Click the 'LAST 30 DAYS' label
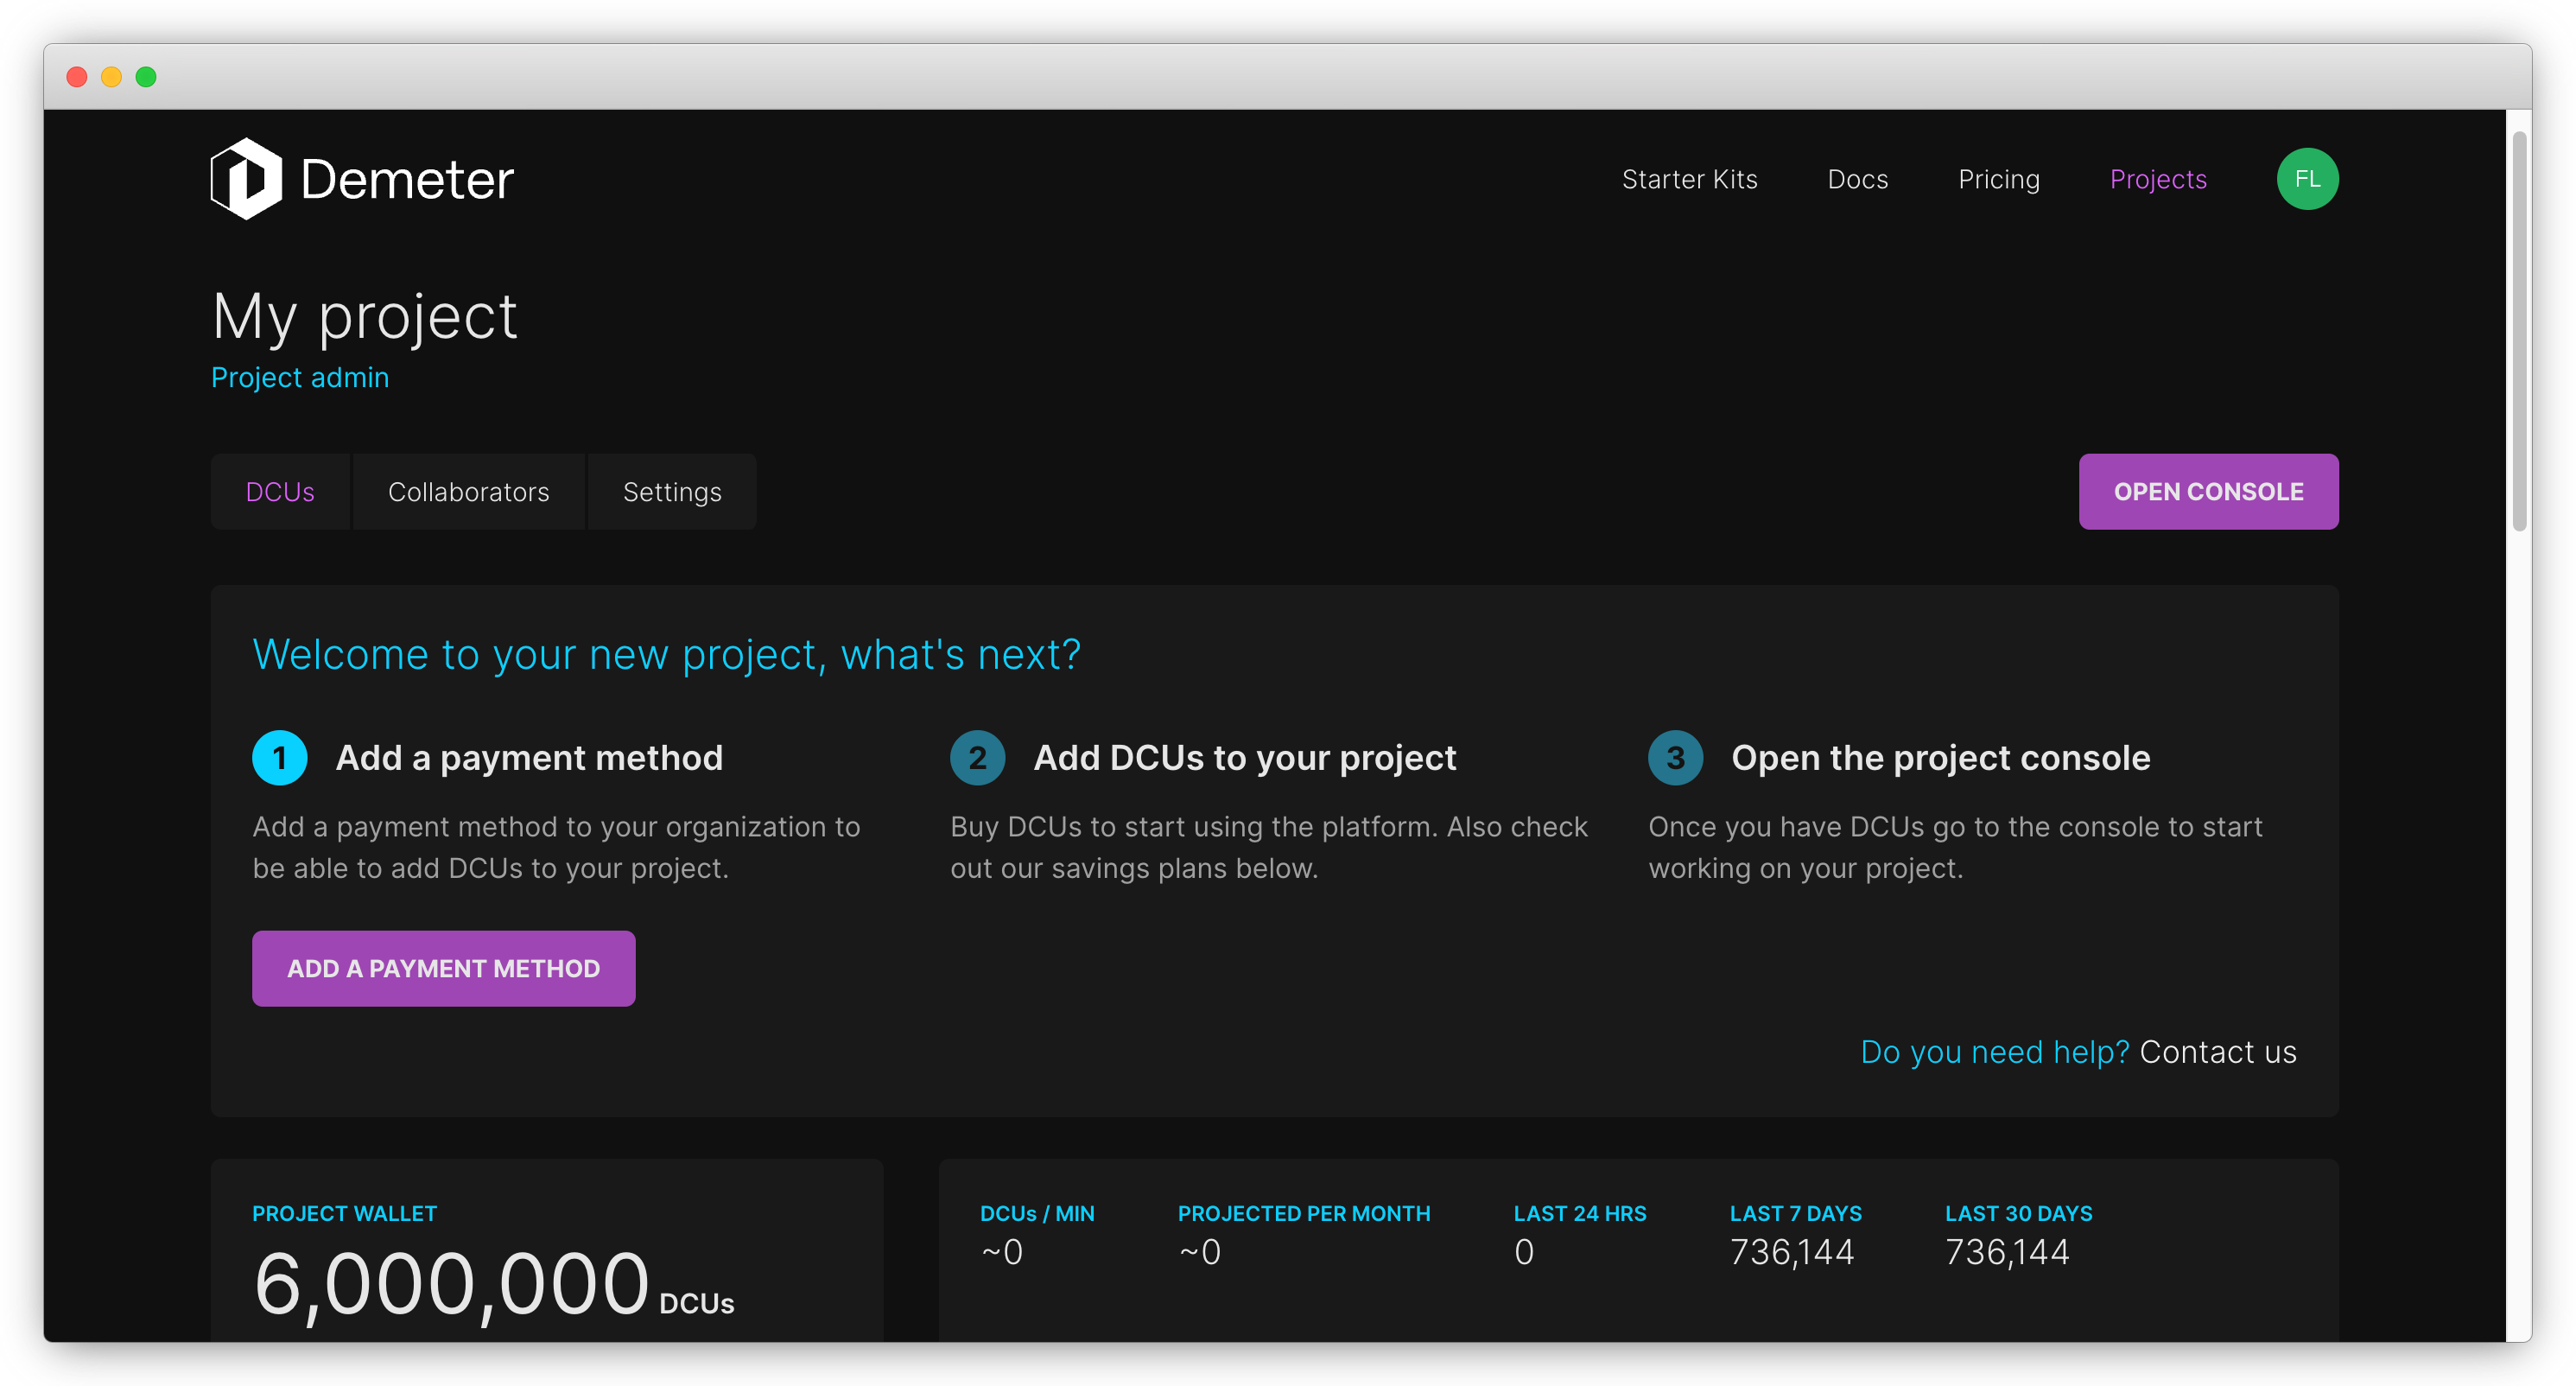Image resolution: width=2576 pixels, height=1386 pixels. (x=2018, y=1213)
